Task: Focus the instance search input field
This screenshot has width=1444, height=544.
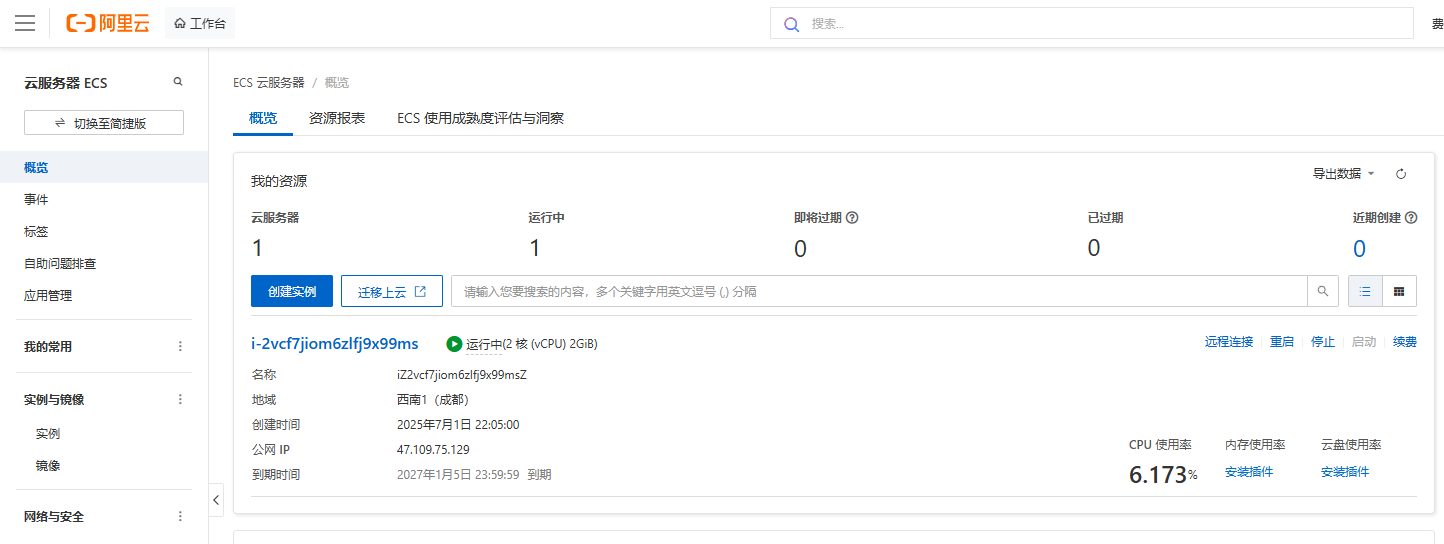Action: (x=878, y=291)
